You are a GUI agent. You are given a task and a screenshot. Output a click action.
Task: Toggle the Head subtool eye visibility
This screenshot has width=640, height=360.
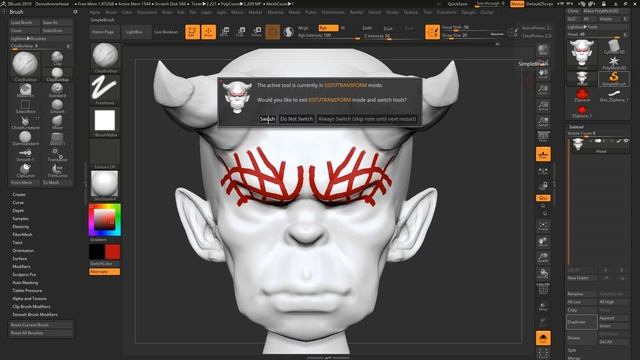(626, 141)
